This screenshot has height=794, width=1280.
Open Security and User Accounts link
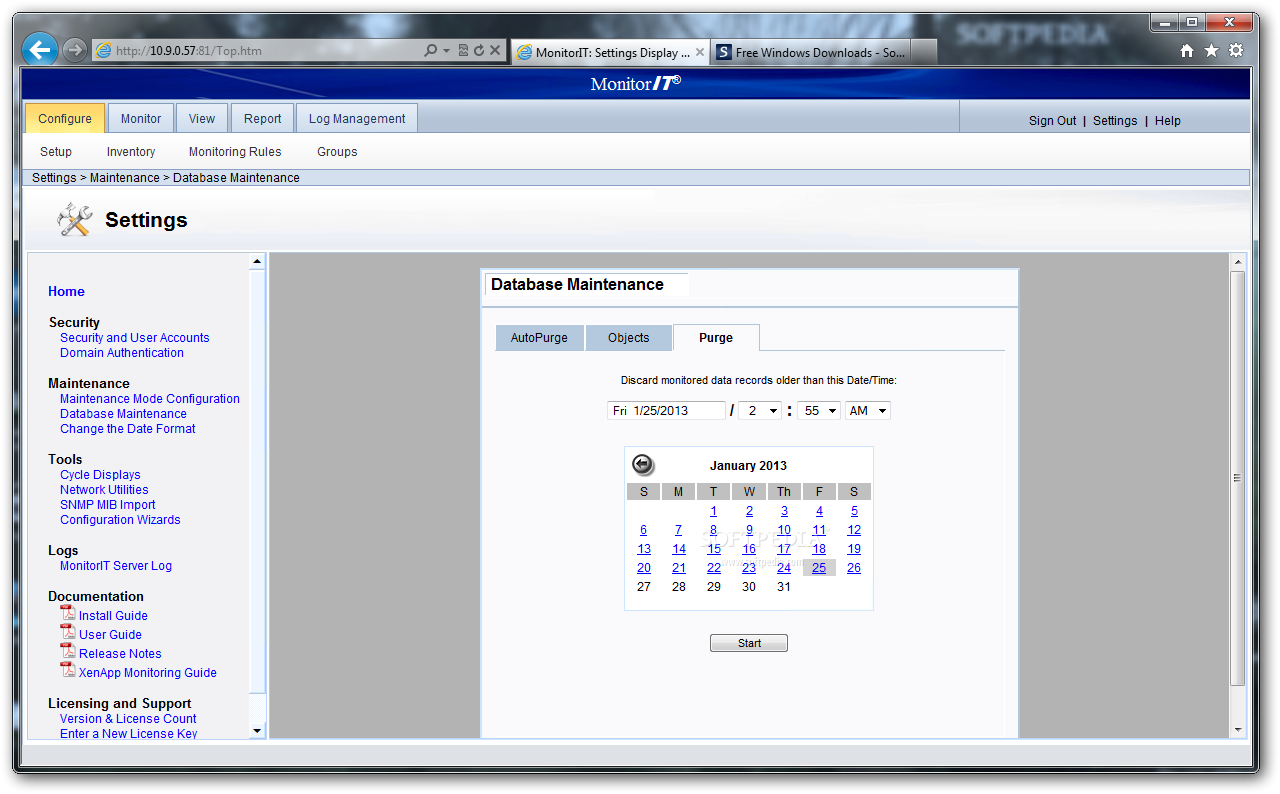134,338
